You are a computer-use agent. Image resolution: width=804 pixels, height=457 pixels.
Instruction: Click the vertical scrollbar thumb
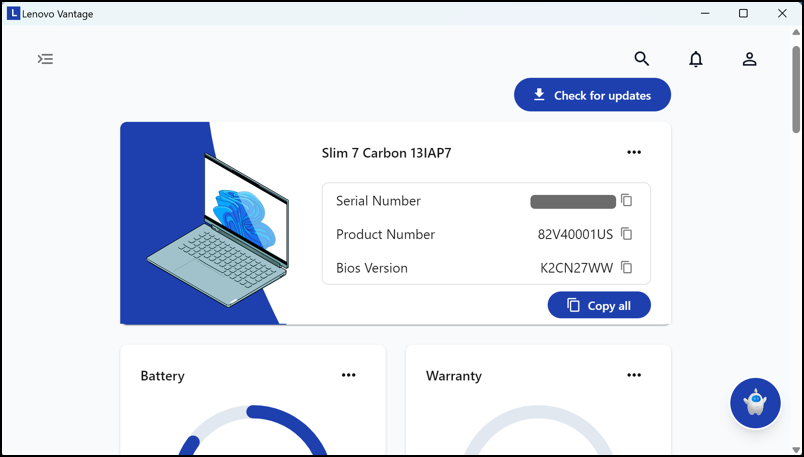[x=796, y=90]
